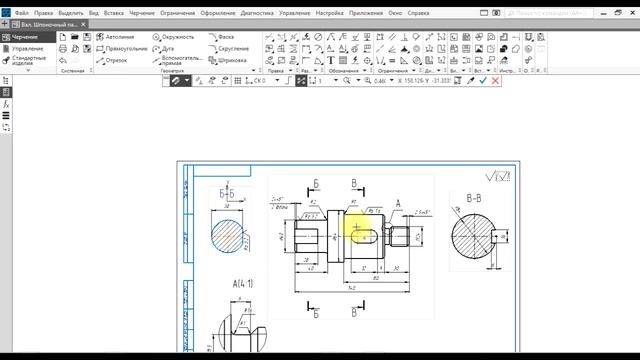Image resolution: width=640 pixels, height=360 pixels.
Task: Insert a table in Обозначения panel
Action: pos(343,60)
